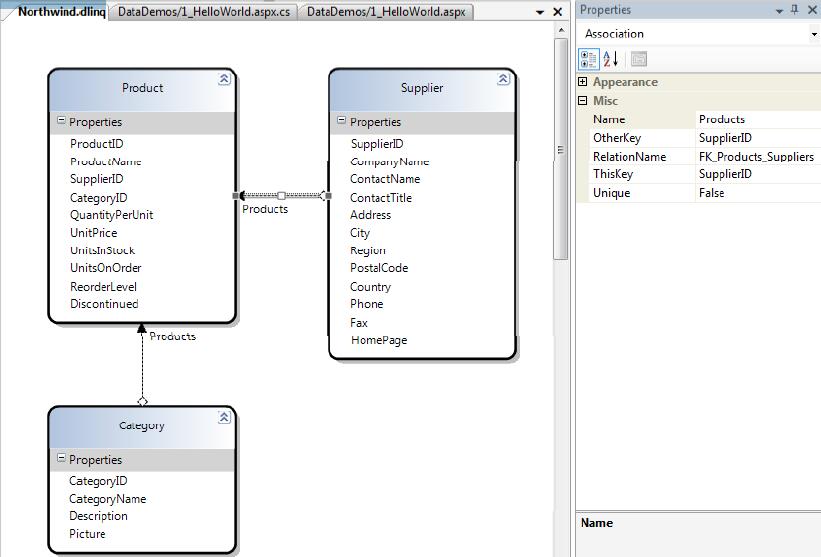The width and height of the screenshot is (821, 557).
Task: Switch to 1_HelloWorld.aspx.cs tab
Action: [204, 12]
